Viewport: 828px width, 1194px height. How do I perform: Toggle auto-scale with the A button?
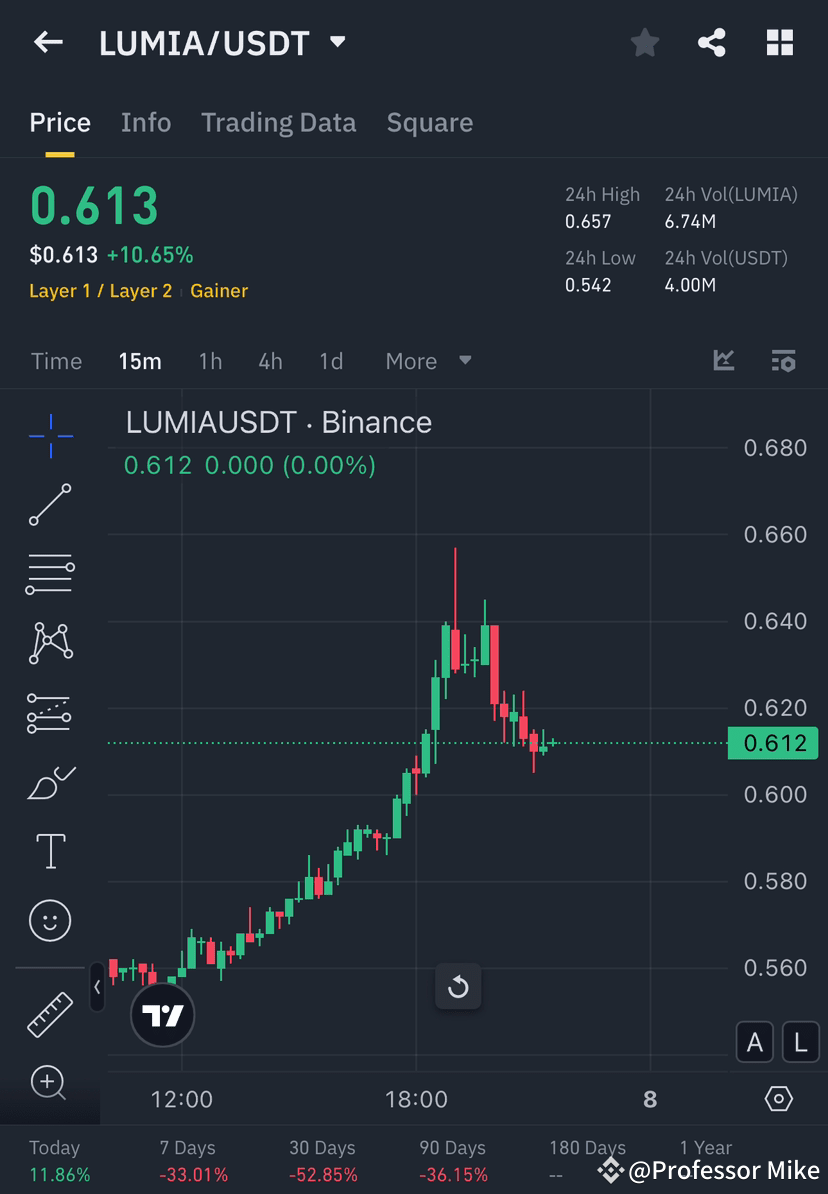coord(755,1042)
